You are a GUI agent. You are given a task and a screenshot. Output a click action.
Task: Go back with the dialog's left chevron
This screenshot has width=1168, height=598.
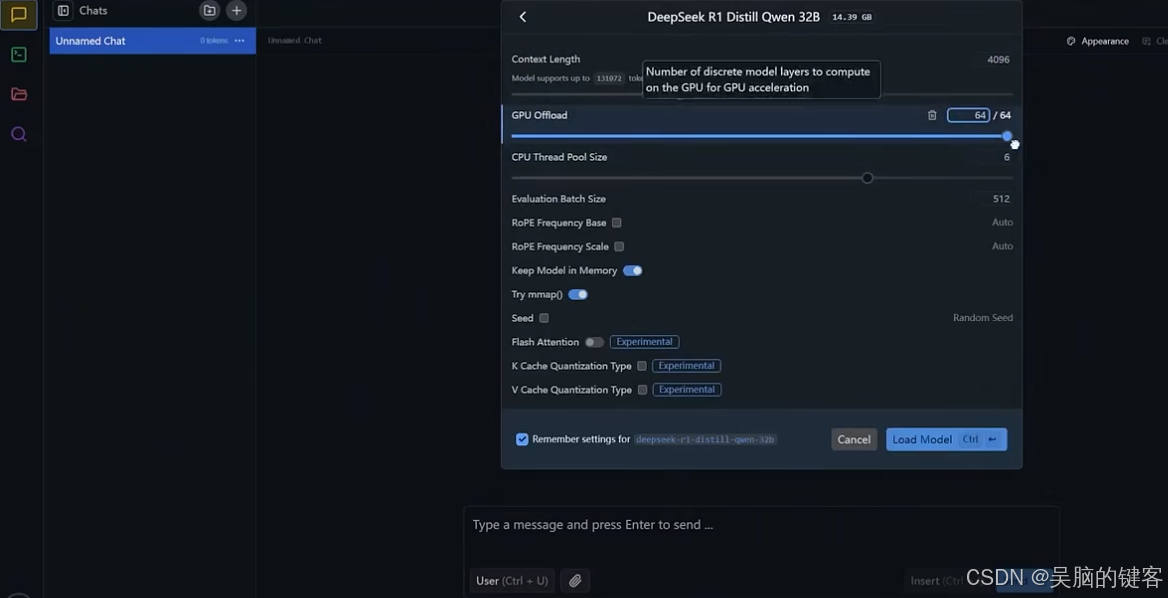pos(523,16)
